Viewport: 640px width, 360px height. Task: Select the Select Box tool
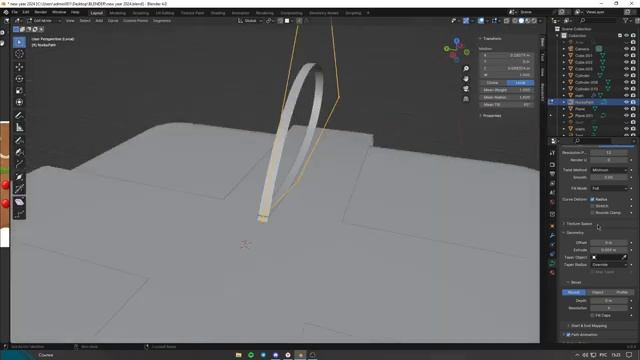19,42
